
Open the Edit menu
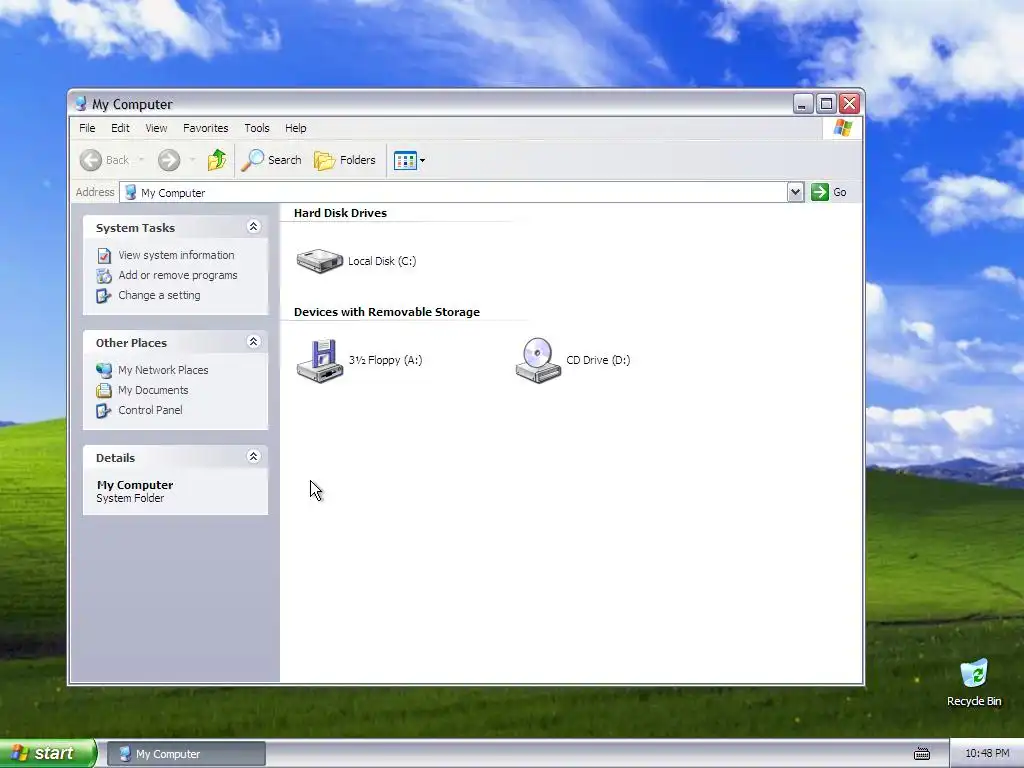(120, 128)
